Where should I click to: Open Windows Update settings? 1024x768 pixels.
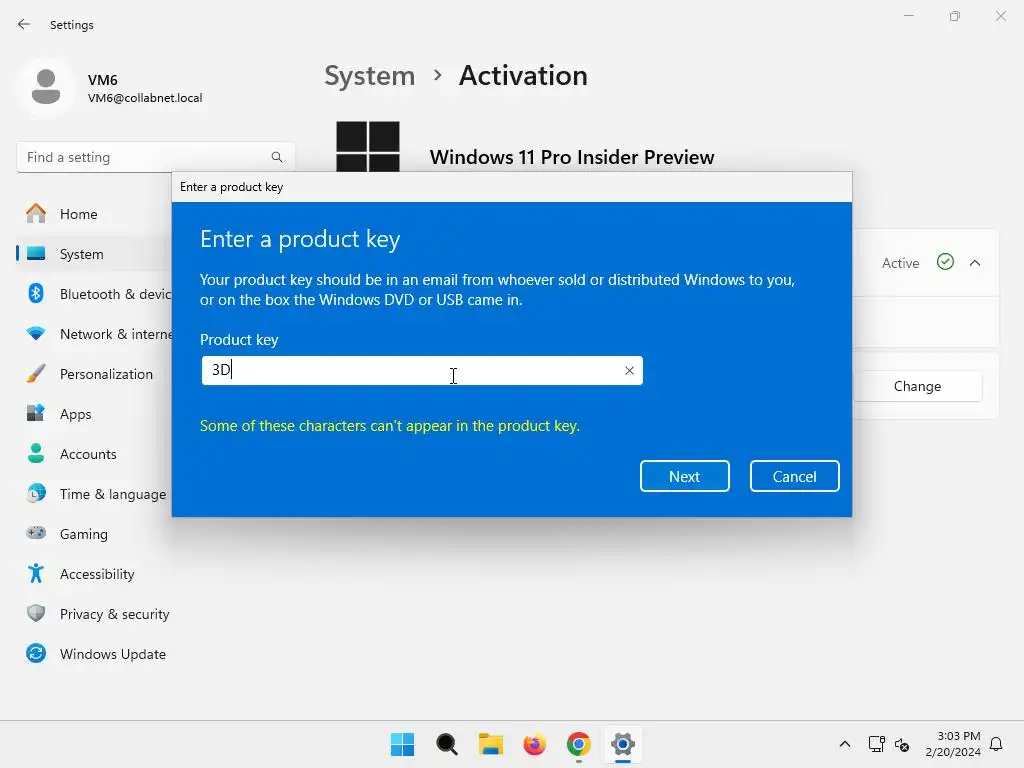coord(95,654)
